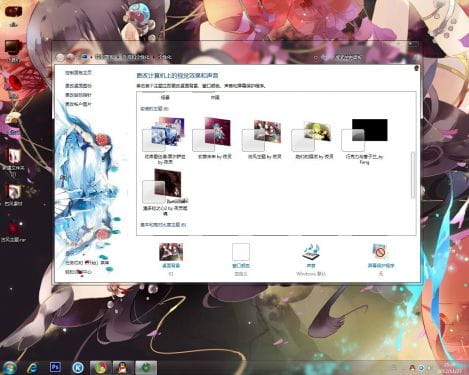Launch Internet Explorer from taskbar

pyautogui.click(x=32, y=368)
